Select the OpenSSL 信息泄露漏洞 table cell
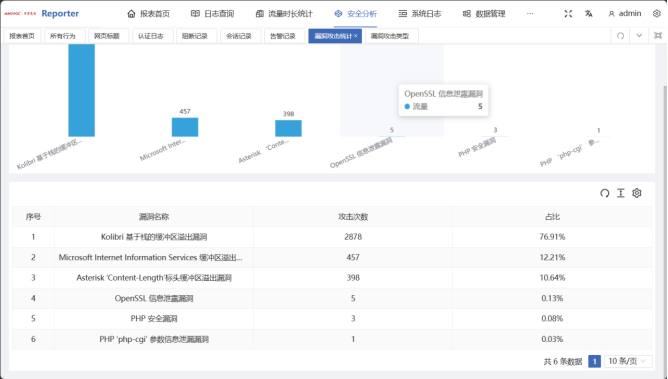This screenshot has height=379, width=668. [154, 298]
